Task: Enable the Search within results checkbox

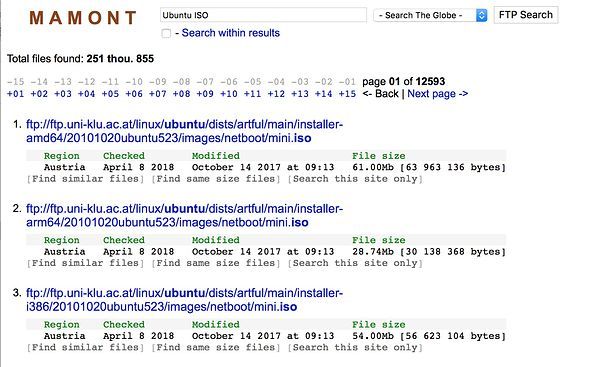Action: pyautogui.click(x=166, y=33)
